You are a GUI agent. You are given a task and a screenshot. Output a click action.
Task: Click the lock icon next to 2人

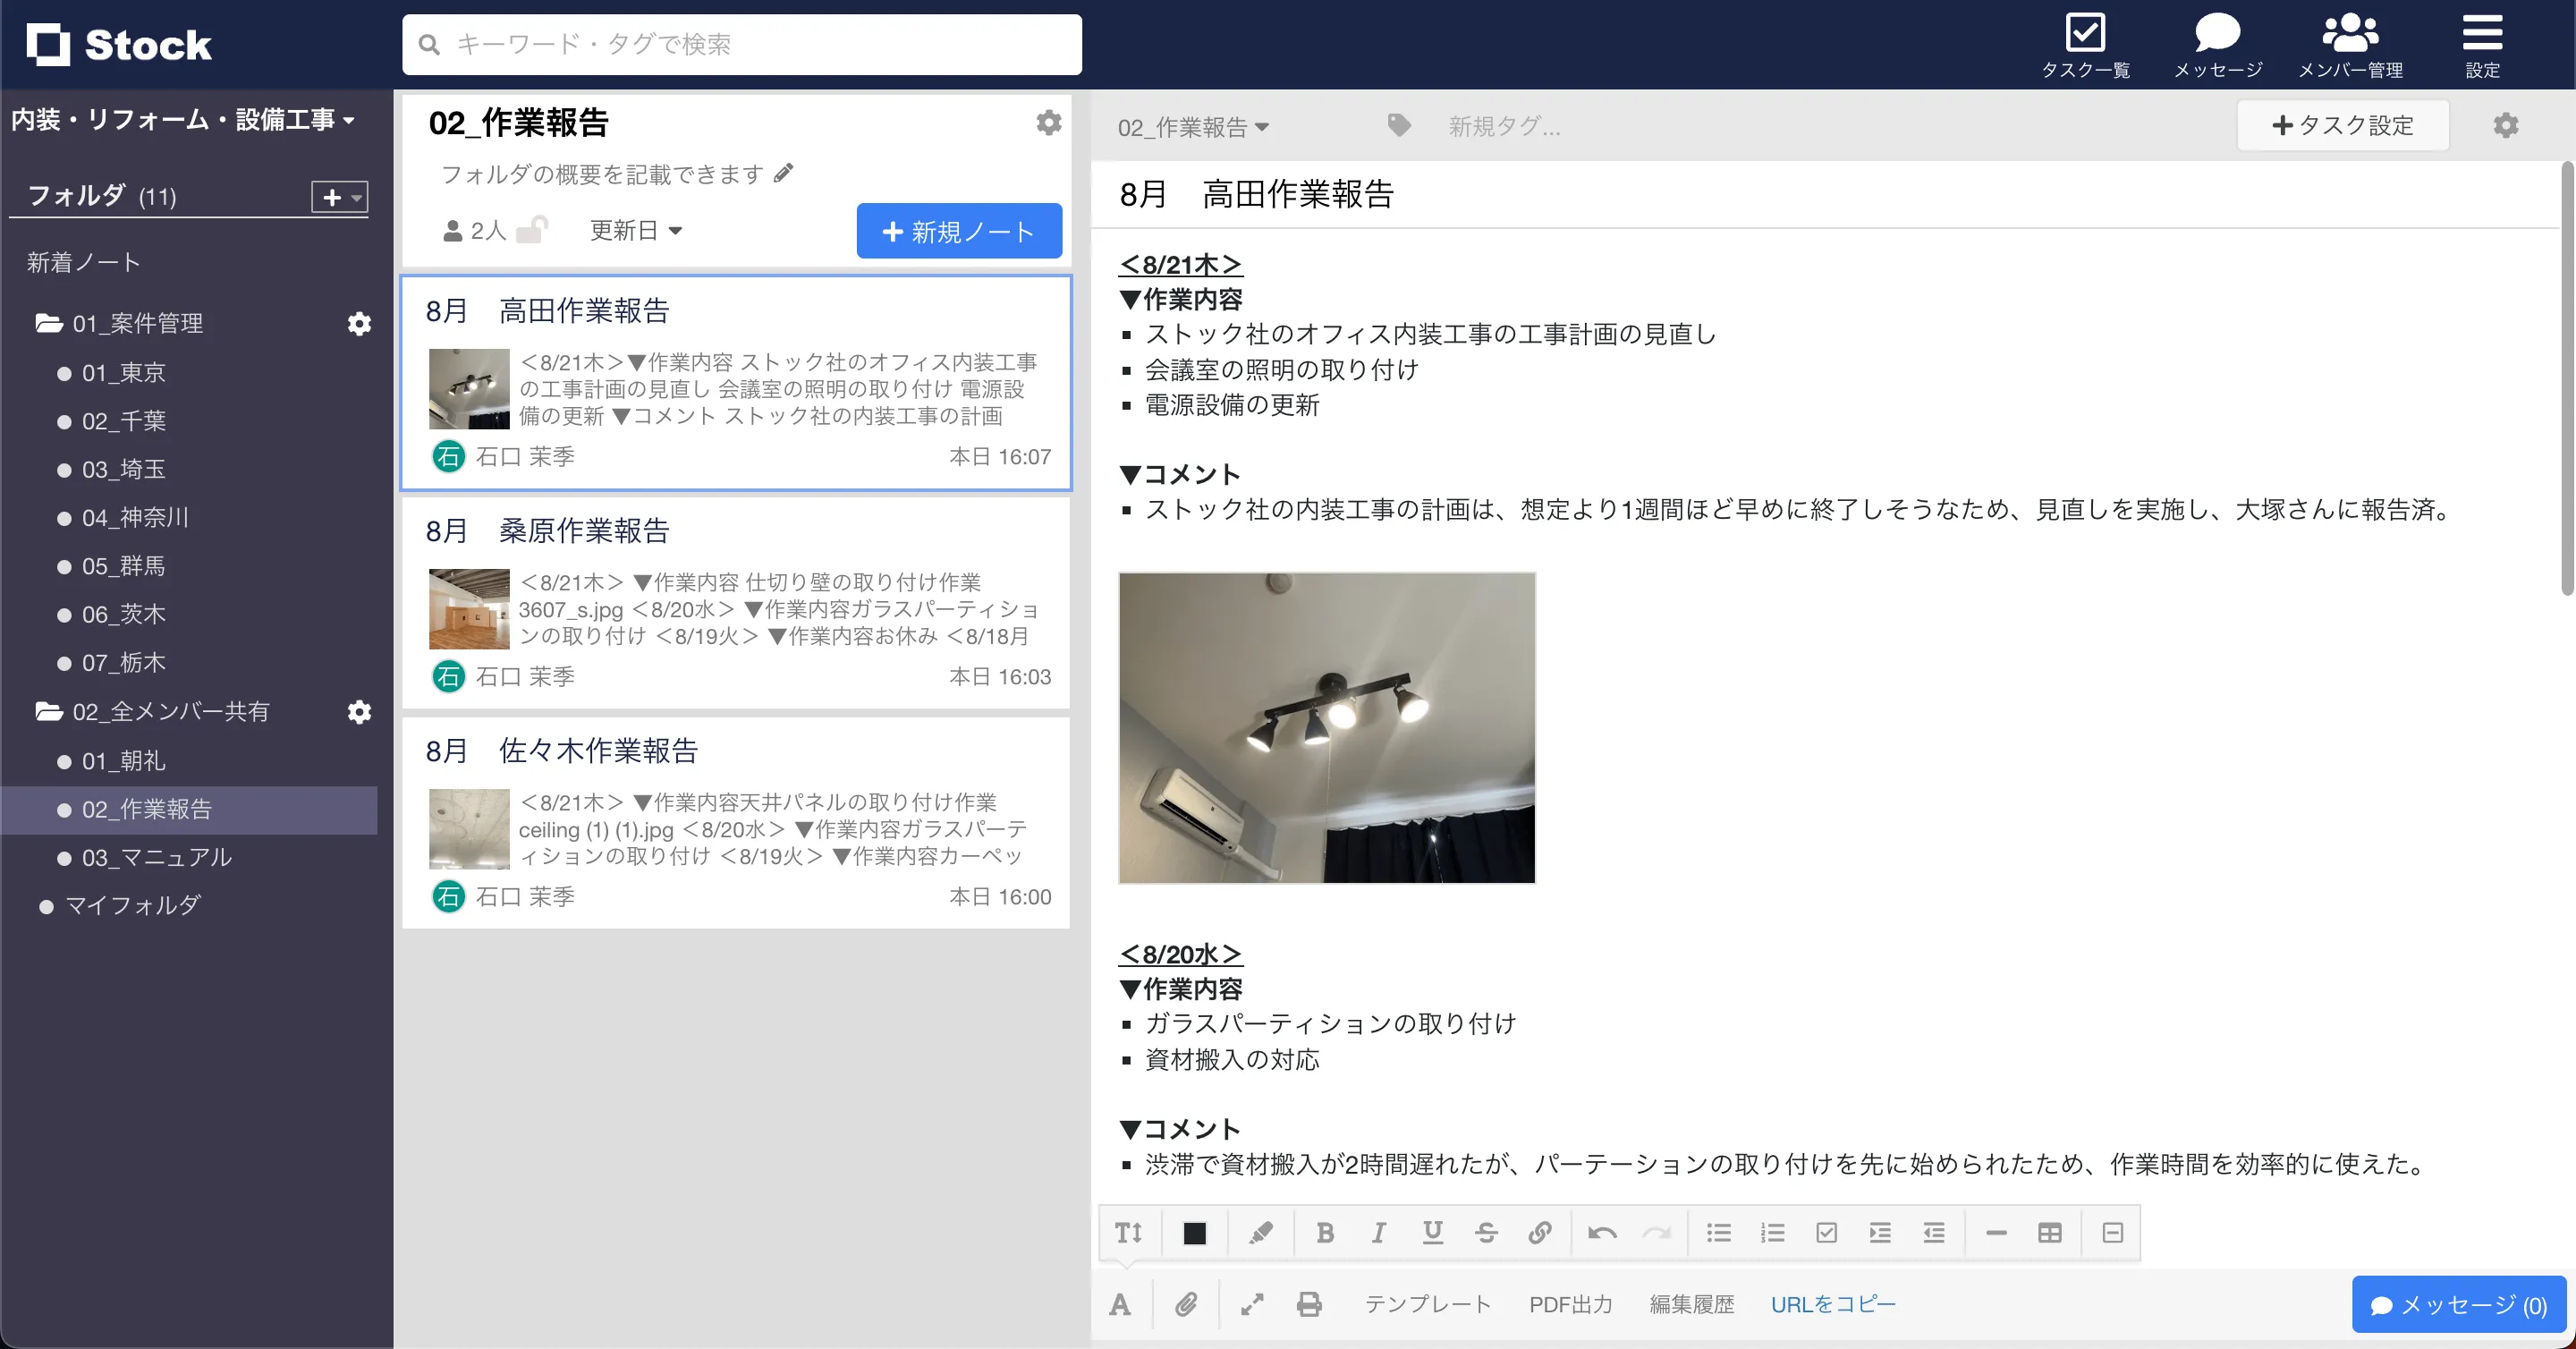pyautogui.click(x=533, y=229)
